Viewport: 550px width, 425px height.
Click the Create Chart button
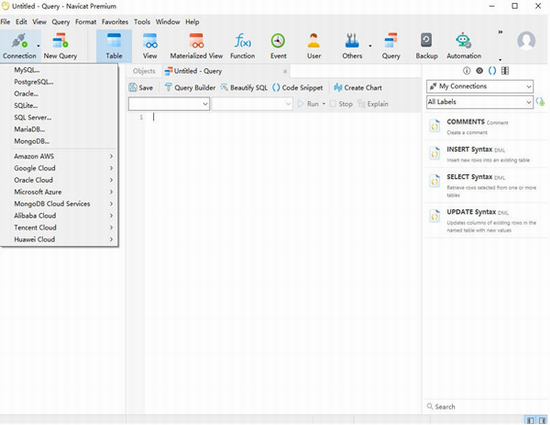pos(358,88)
